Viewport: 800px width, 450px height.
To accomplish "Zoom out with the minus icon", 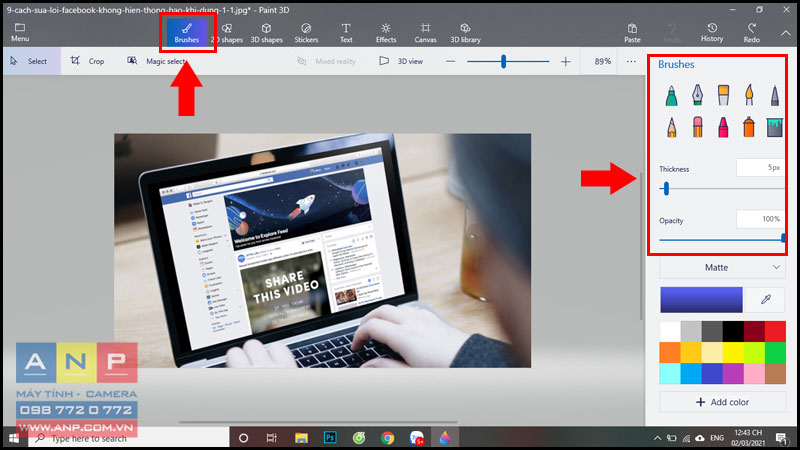I will (450, 61).
